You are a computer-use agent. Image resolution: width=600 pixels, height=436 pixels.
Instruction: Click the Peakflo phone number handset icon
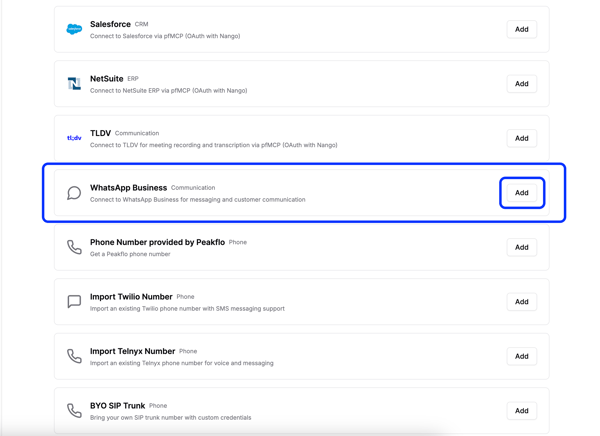[74, 247]
